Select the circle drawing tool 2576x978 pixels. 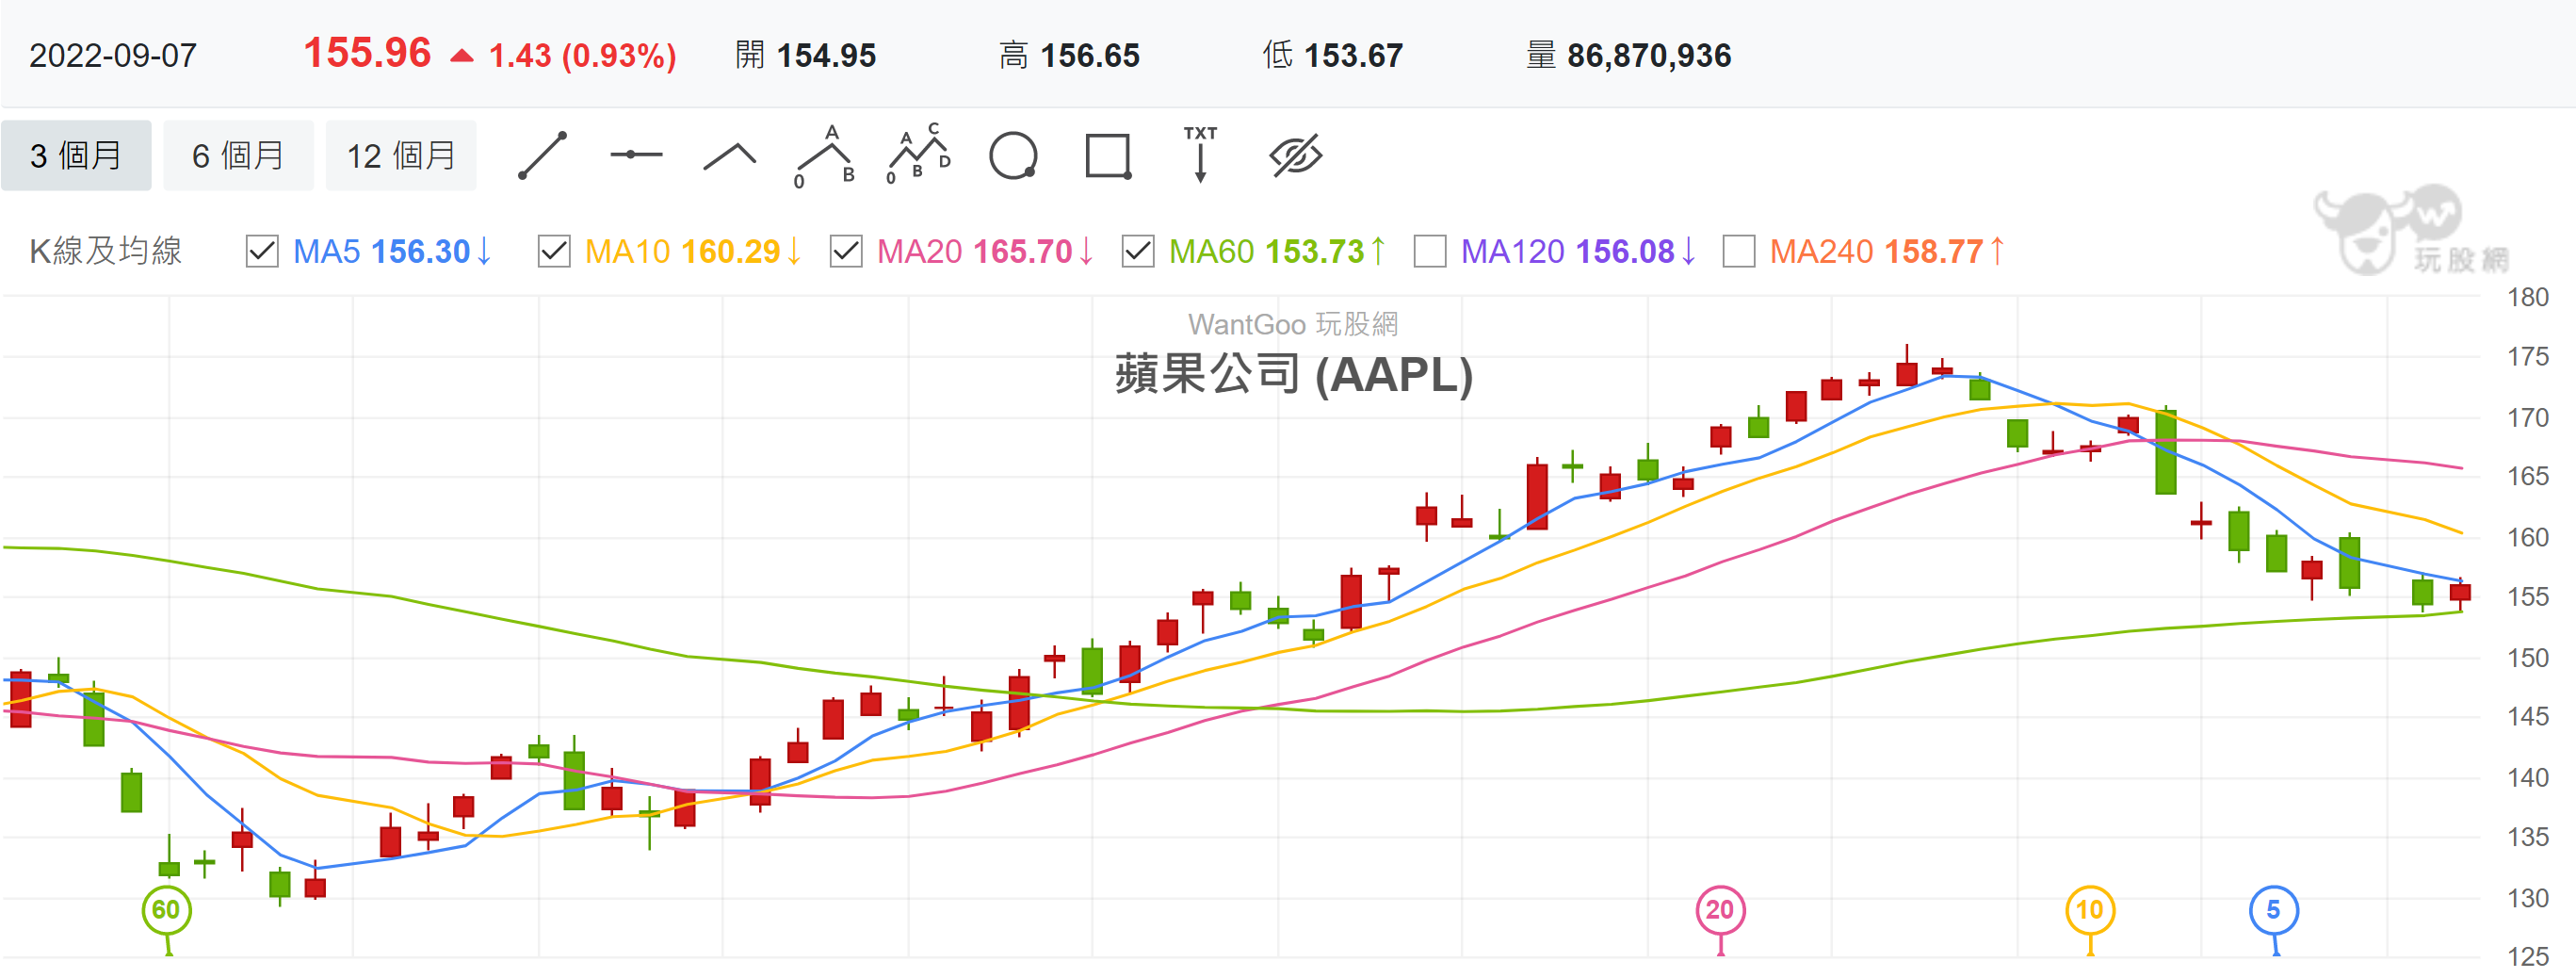click(1013, 156)
